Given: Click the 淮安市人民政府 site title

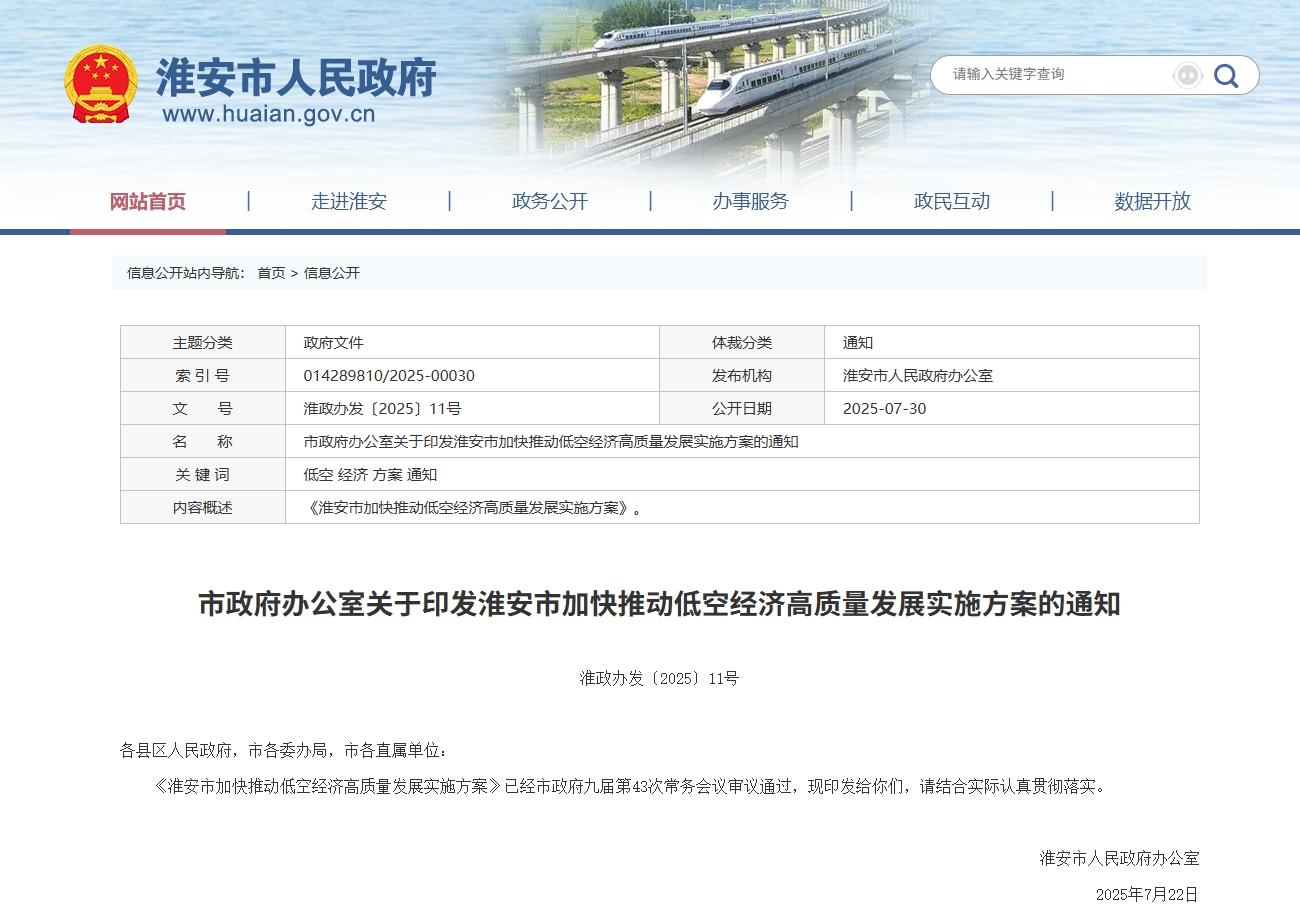Looking at the screenshot, I should (x=296, y=77).
